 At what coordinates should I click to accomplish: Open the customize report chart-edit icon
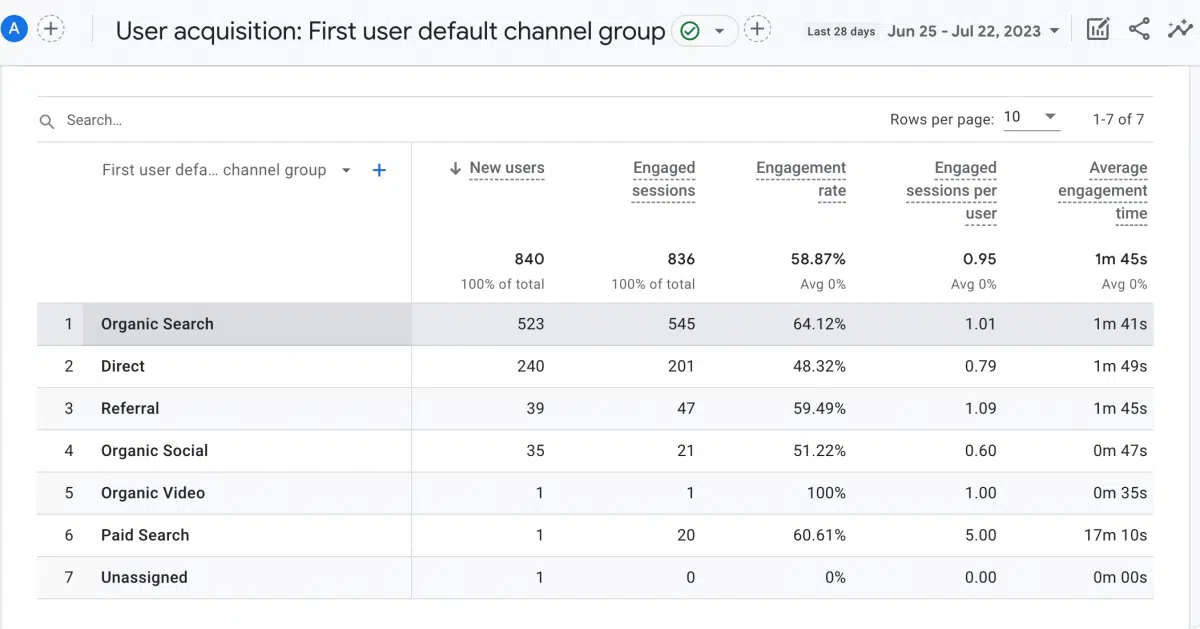point(1098,29)
